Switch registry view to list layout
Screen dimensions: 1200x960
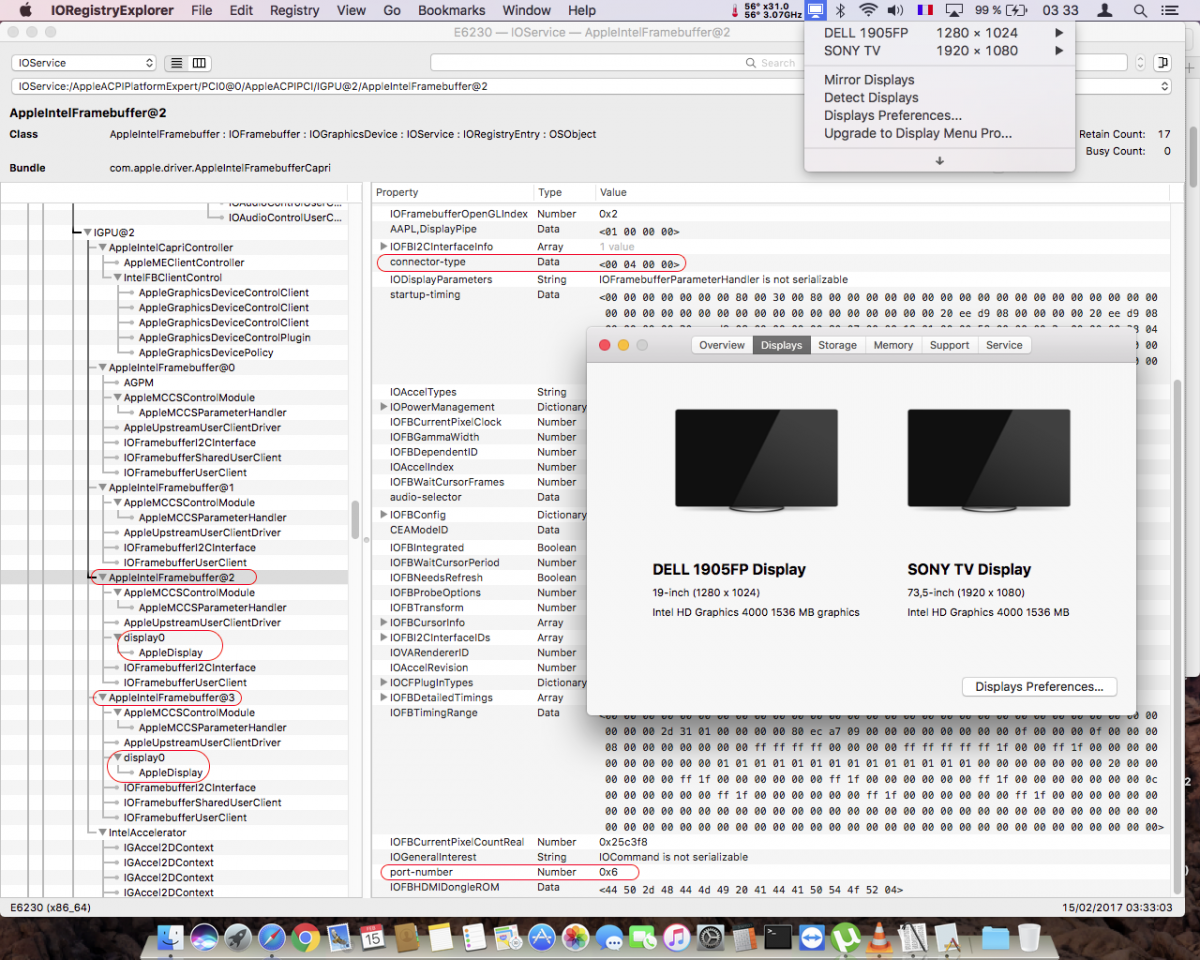pyautogui.click(x=175, y=62)
